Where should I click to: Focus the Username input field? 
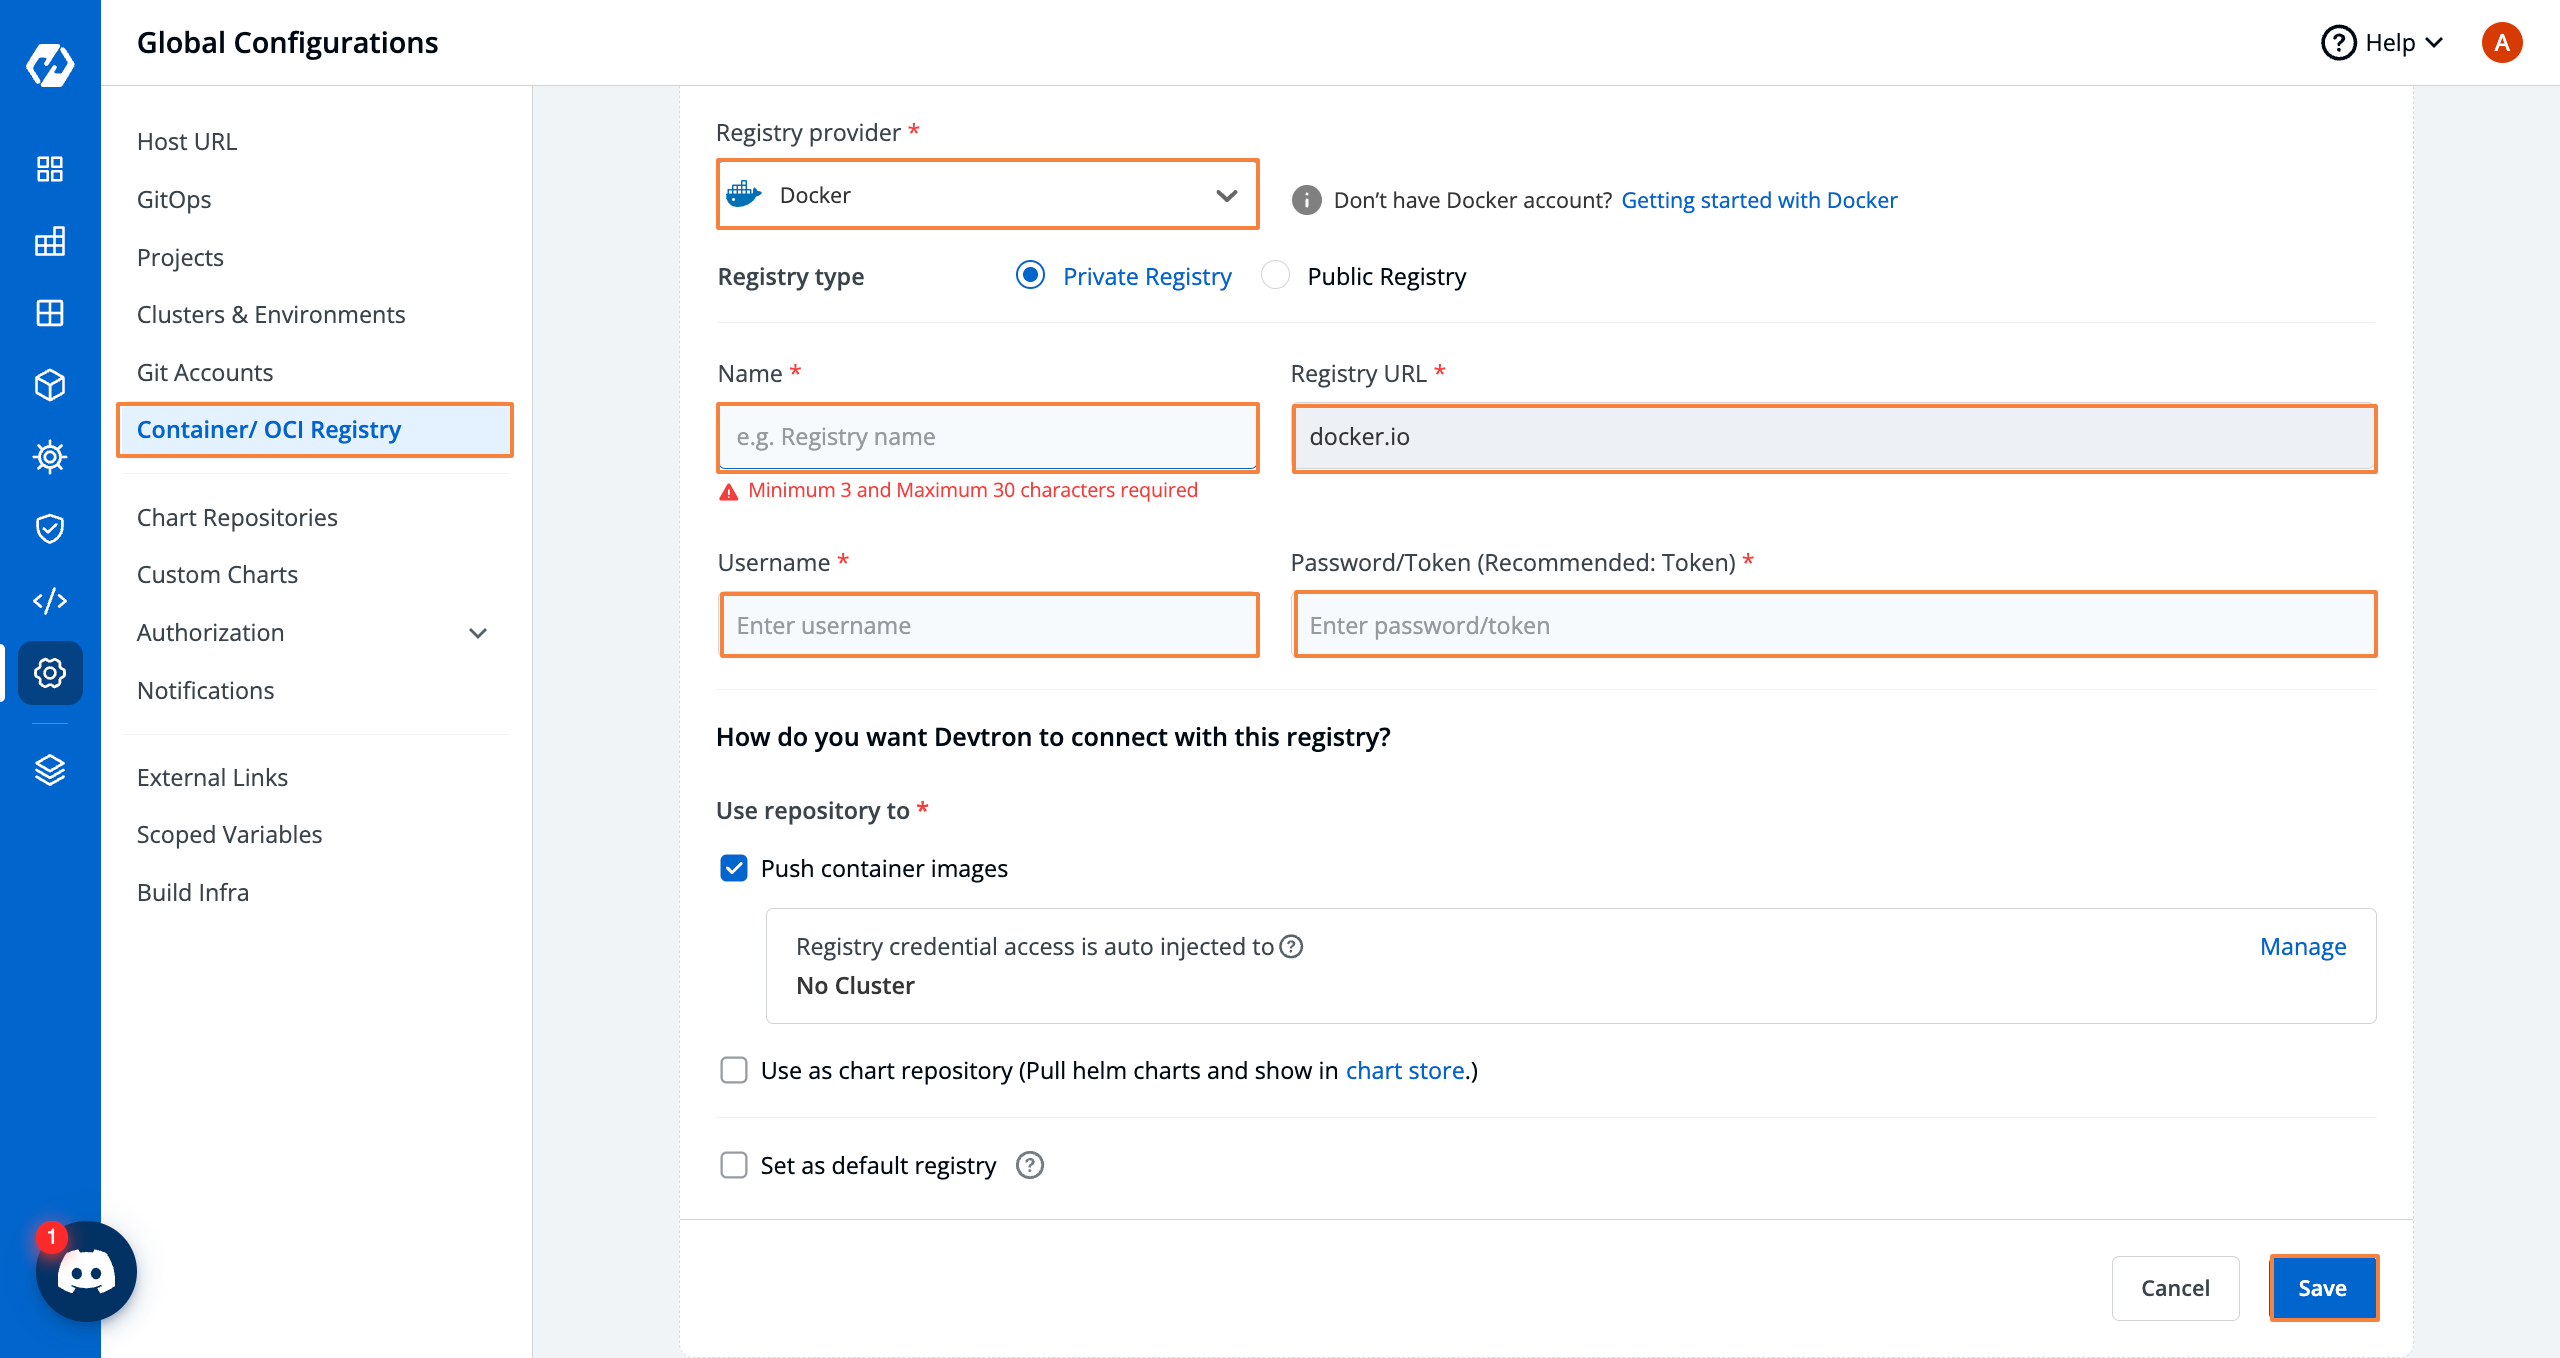coord(988,626)
